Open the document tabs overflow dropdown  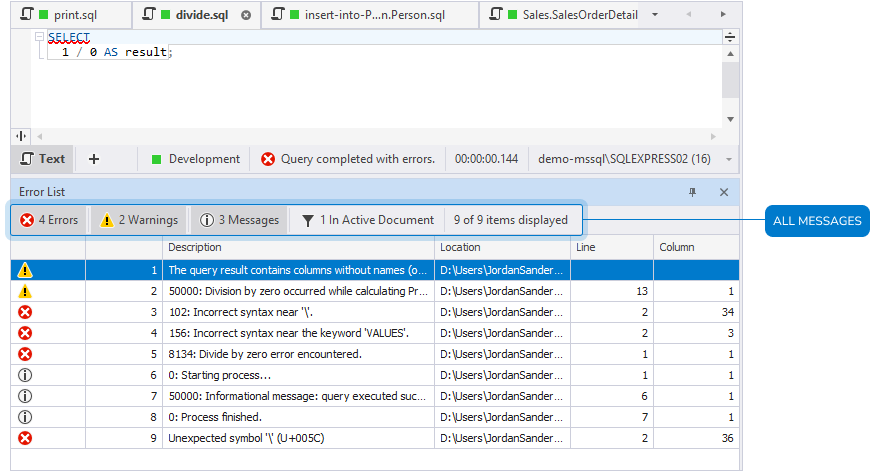pos(655,16)
